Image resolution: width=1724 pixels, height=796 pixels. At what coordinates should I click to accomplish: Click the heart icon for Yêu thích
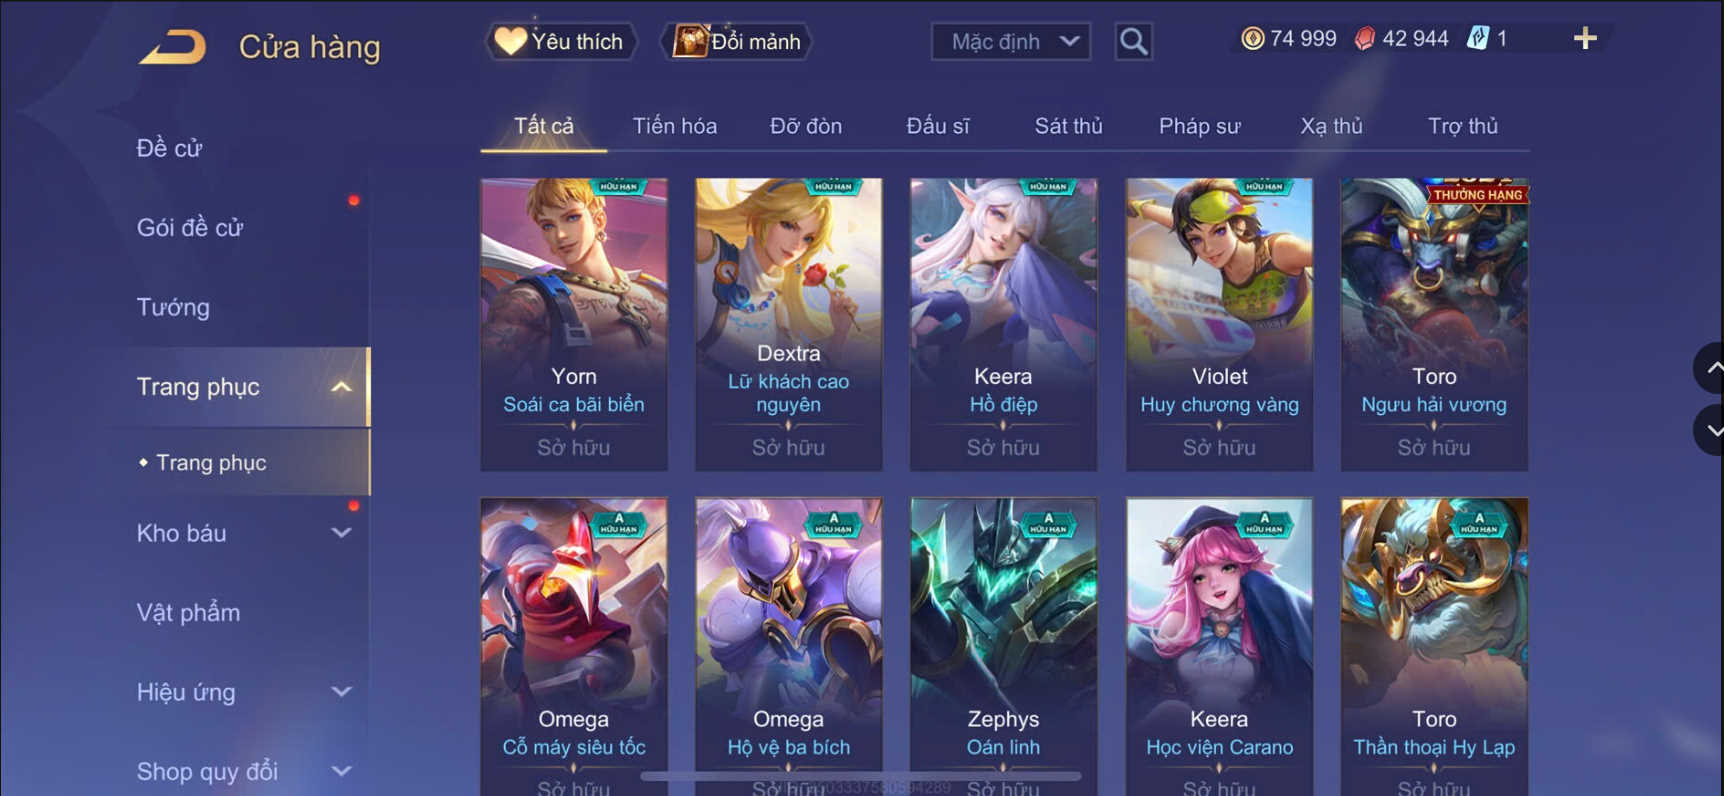click(x=510, y=41)
